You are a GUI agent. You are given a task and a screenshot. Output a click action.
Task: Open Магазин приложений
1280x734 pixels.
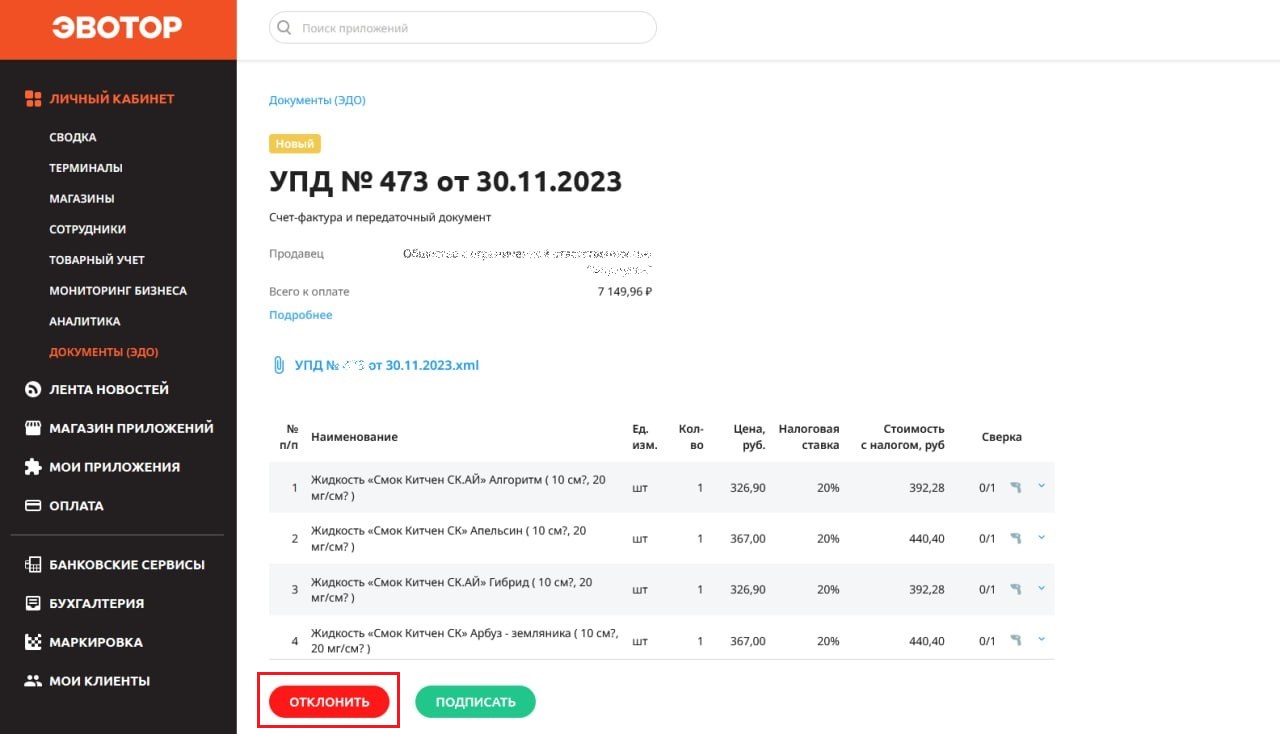pyautogui.click(x=132, y=428)
